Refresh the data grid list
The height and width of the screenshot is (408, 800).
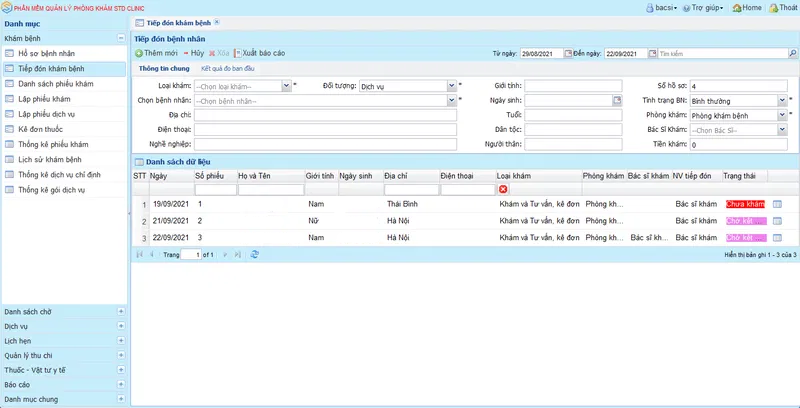click(255, 255)
